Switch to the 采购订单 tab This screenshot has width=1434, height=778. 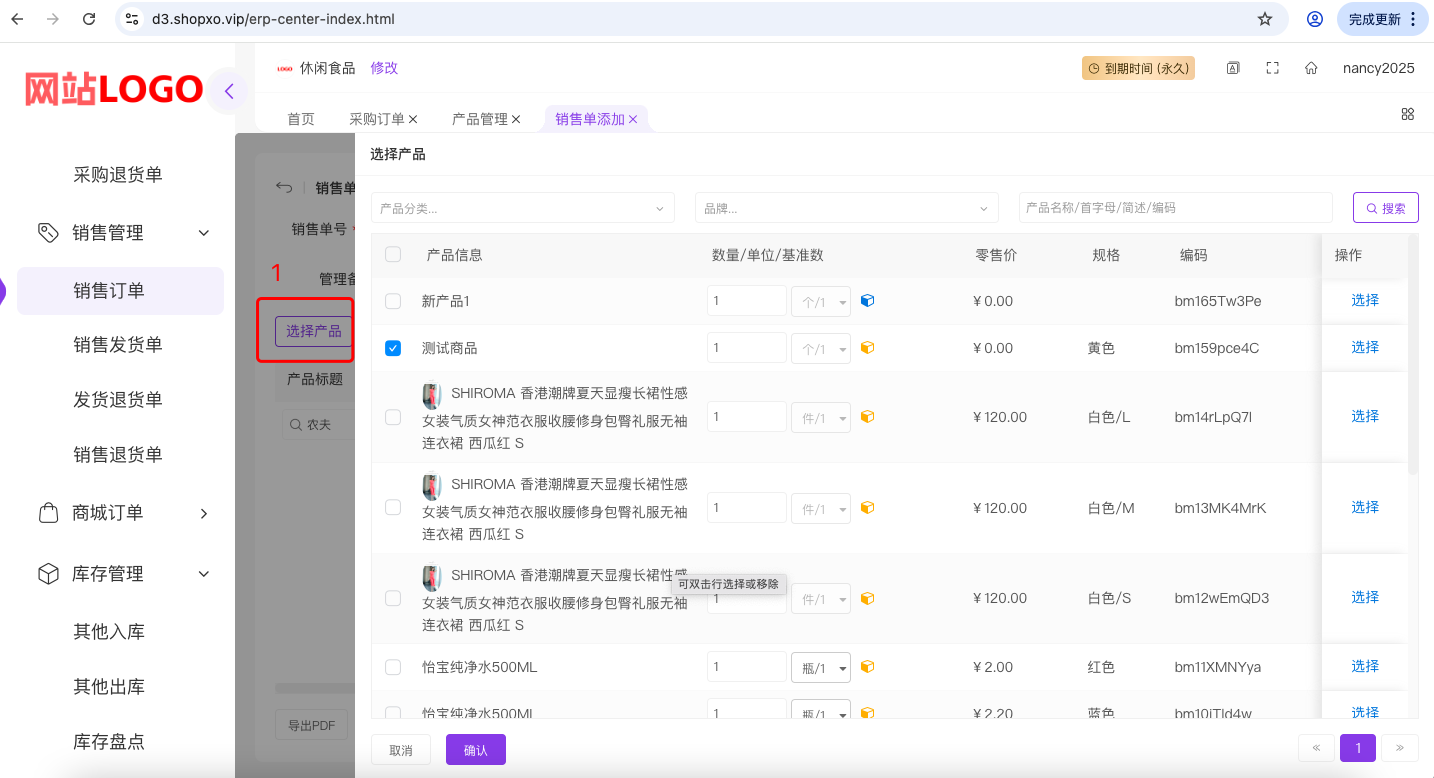pyautogui.click(x=377, y=119)
